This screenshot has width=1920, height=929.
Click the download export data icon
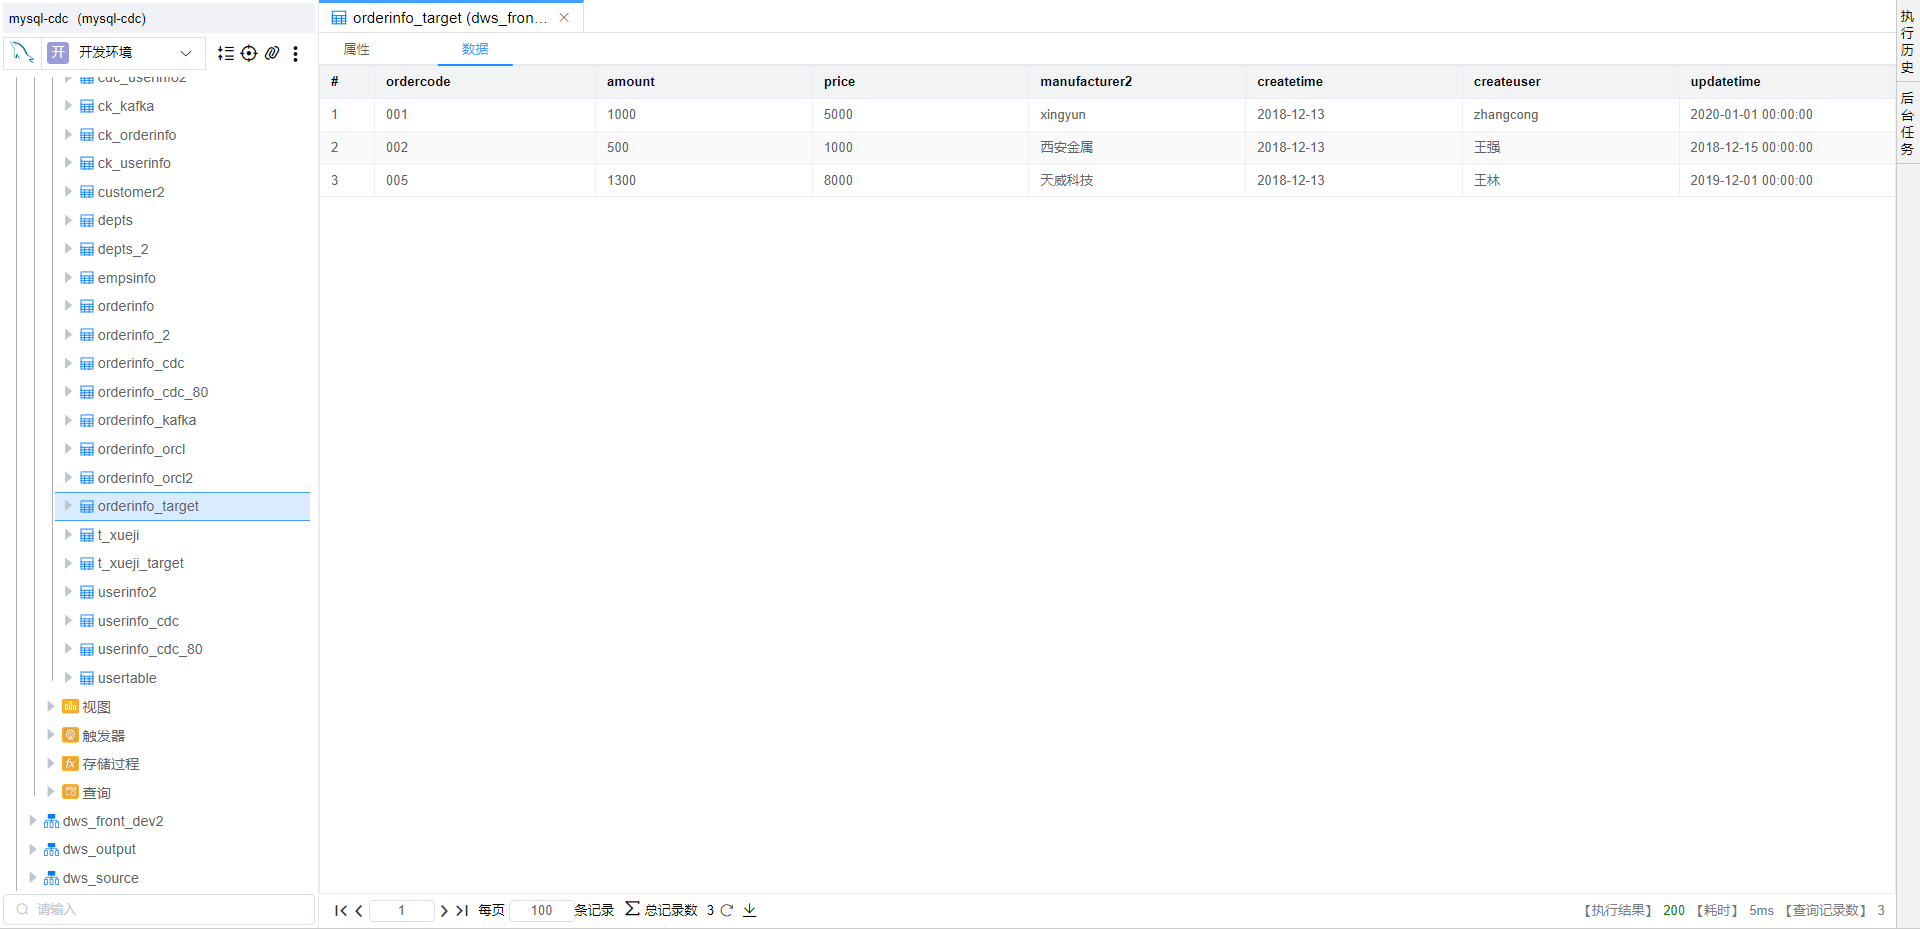click(x=750, y=910)
